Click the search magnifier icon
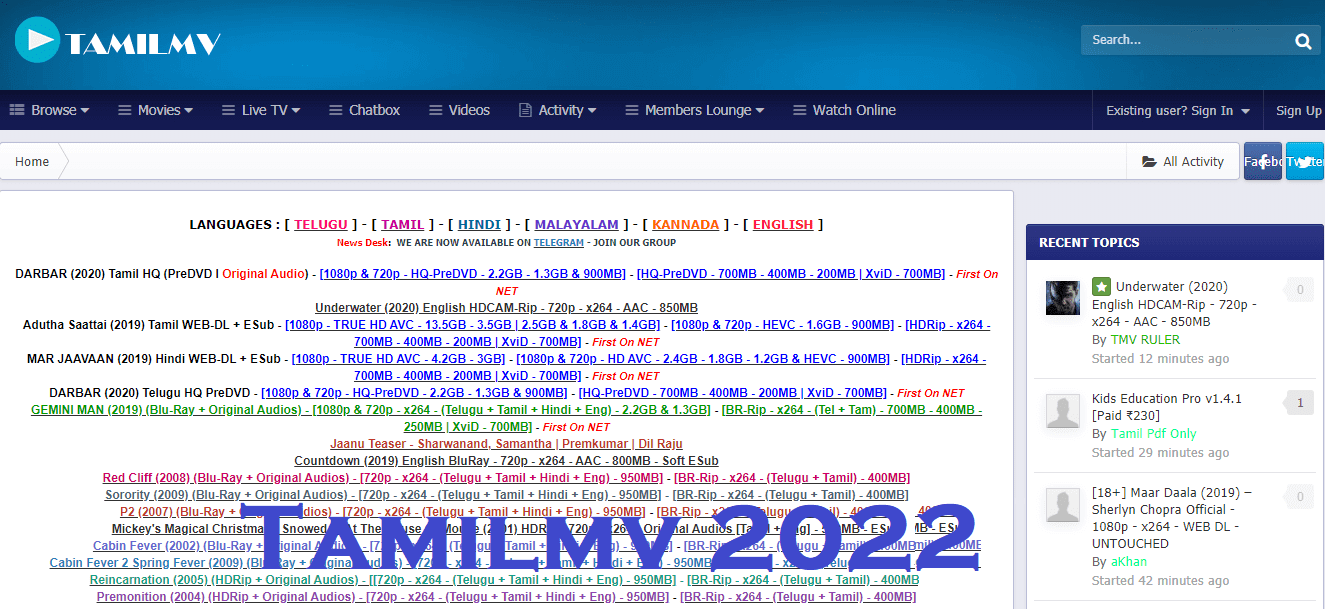The height and width of the screenshot is (609, 1325). pyautogui.click(x=1303, y=41)
